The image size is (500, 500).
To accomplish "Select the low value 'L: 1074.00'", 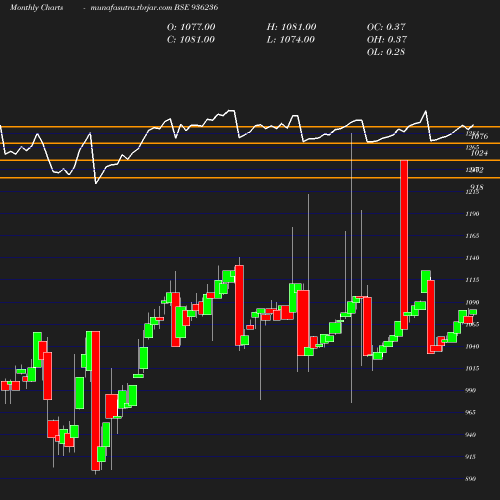I will pyautogui.click(x=291, y=40).
